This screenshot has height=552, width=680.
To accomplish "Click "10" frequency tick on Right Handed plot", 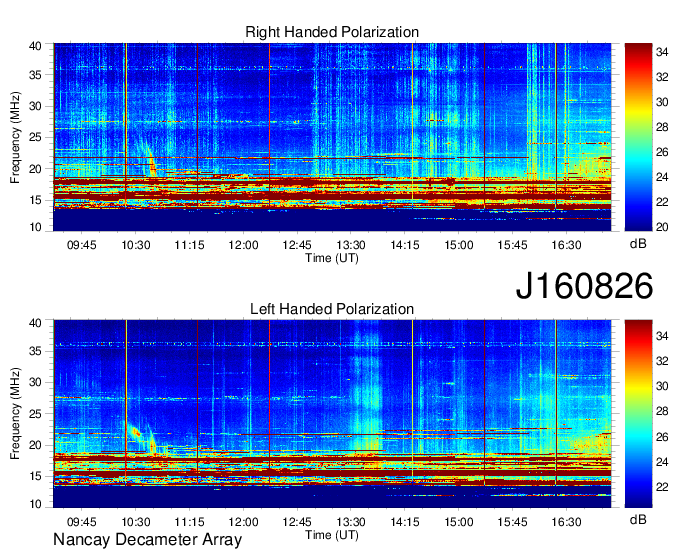I will [x=35, y=227].
